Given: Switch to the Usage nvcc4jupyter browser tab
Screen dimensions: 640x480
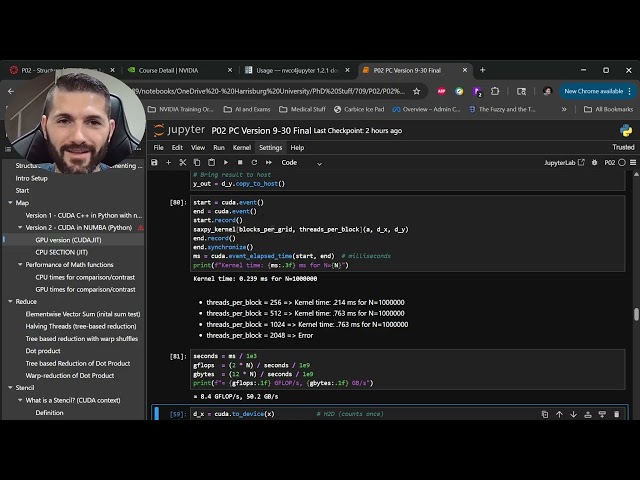Looking at the screenshot, I should [x=297, y=70].
